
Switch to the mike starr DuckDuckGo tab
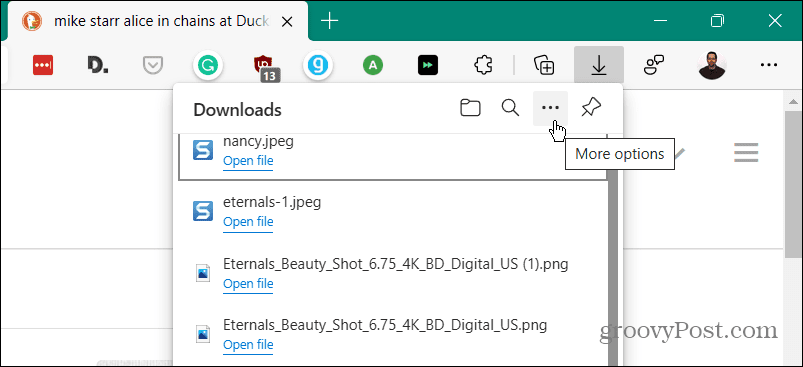click(157, 21)
